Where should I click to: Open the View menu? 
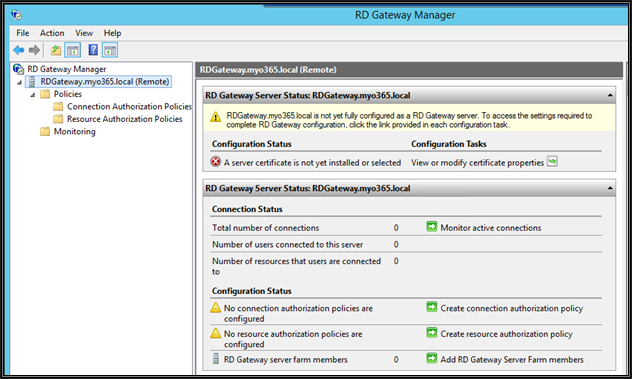click(84, 33)
